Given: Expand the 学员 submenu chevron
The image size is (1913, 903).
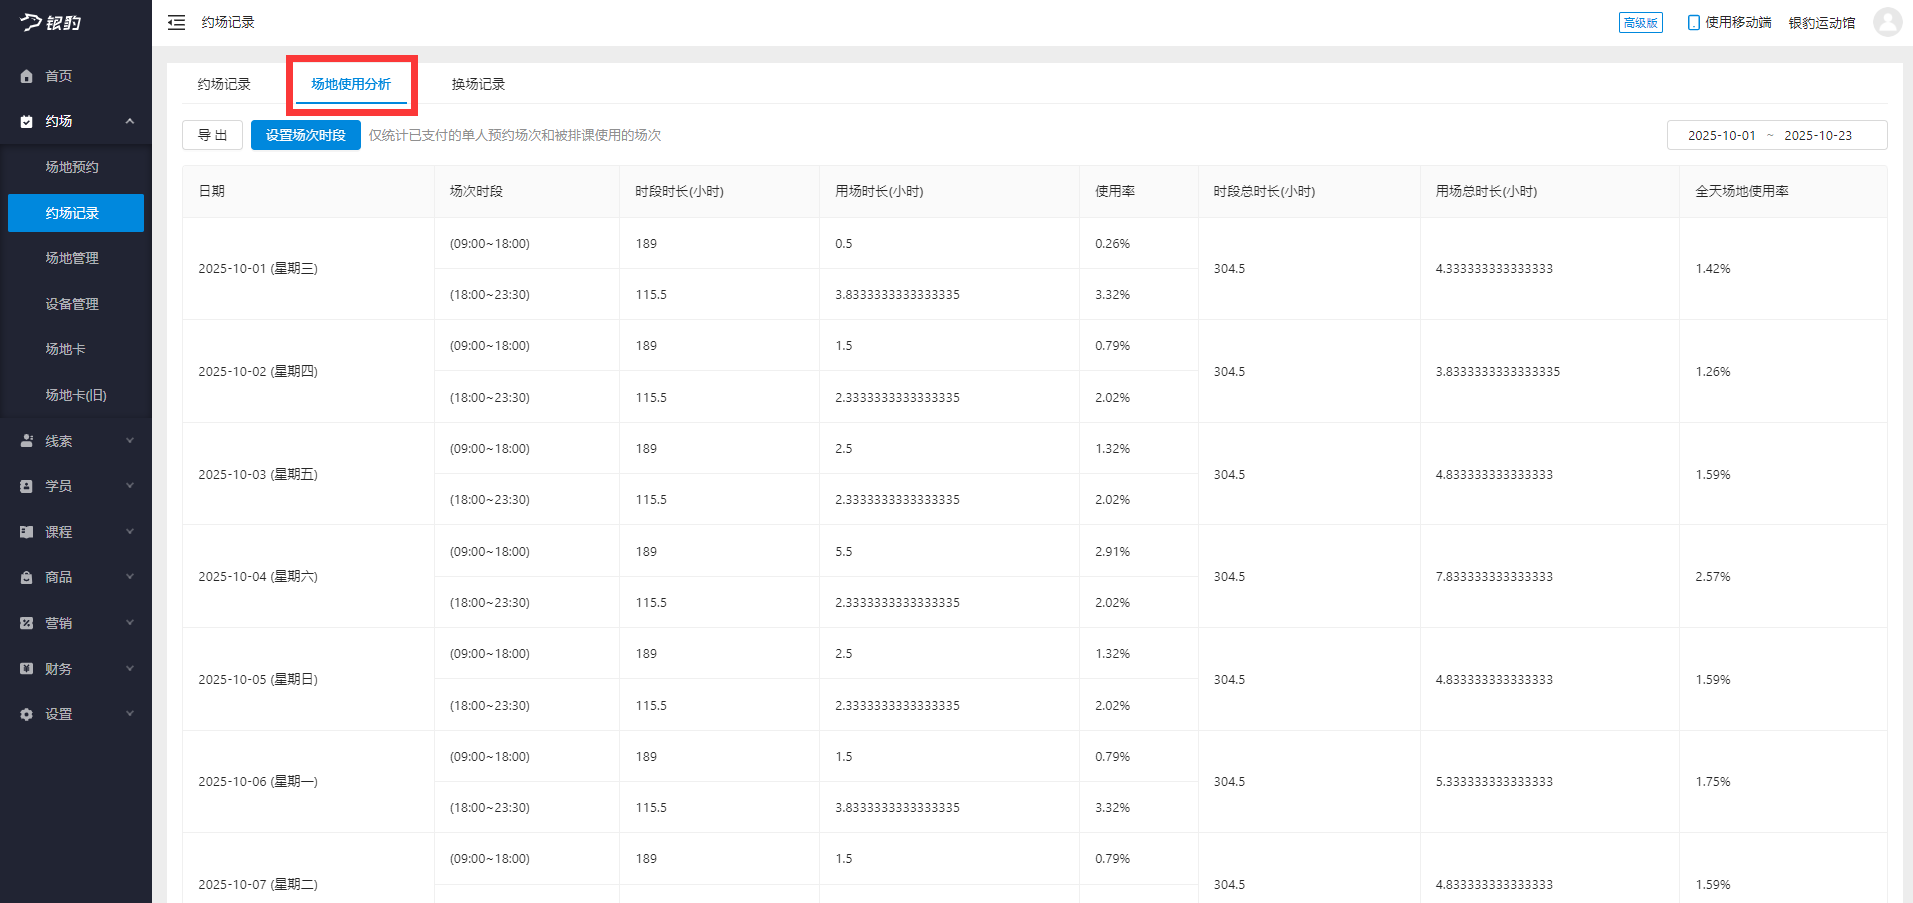Looking at the screenshot, I should click(130, 486).
